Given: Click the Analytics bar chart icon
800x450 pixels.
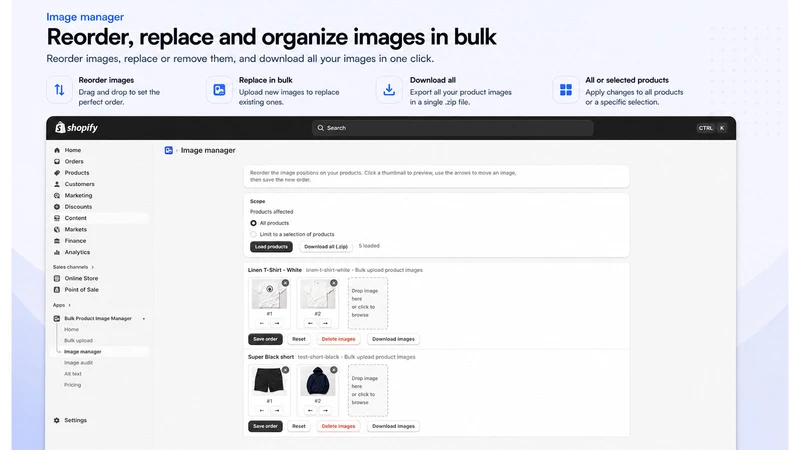Looking at the screenshot, I should tap(57, 252).
